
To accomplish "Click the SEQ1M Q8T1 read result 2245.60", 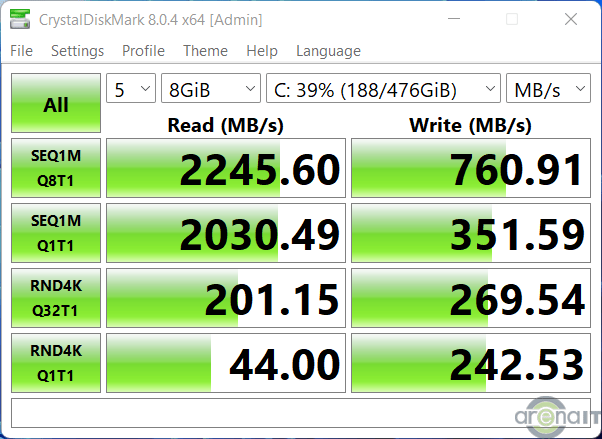I will click(225, 169).
